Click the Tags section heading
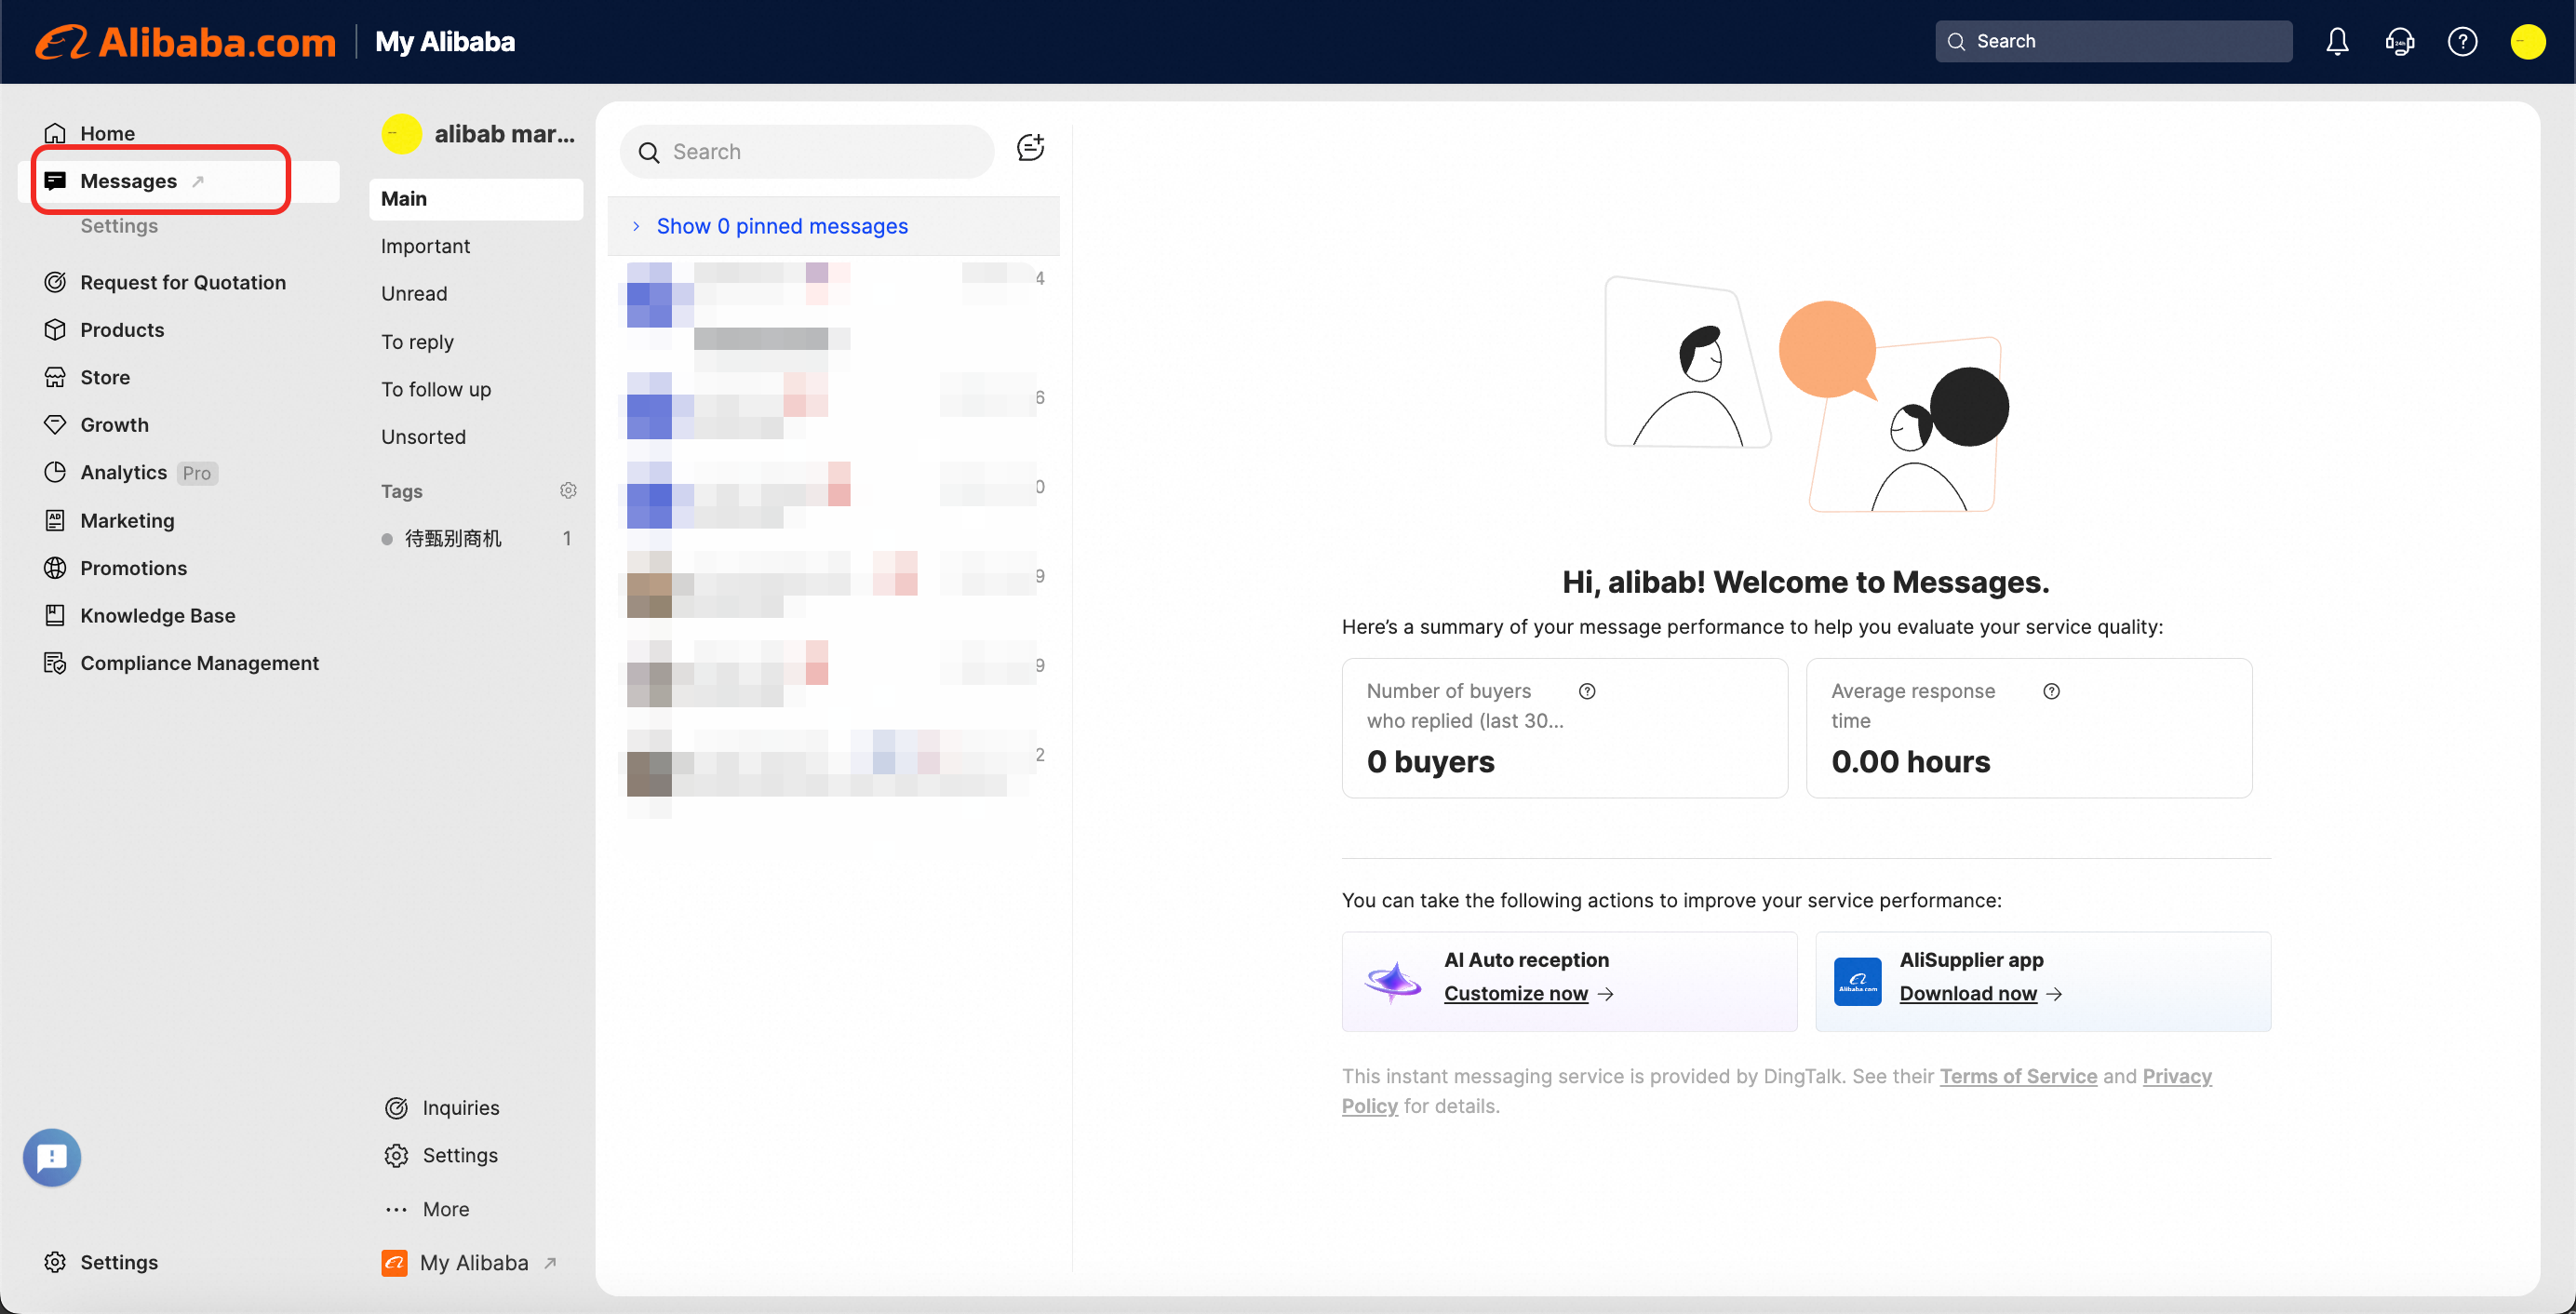This screenshot has width=2576, height=1314. (402, 491)
